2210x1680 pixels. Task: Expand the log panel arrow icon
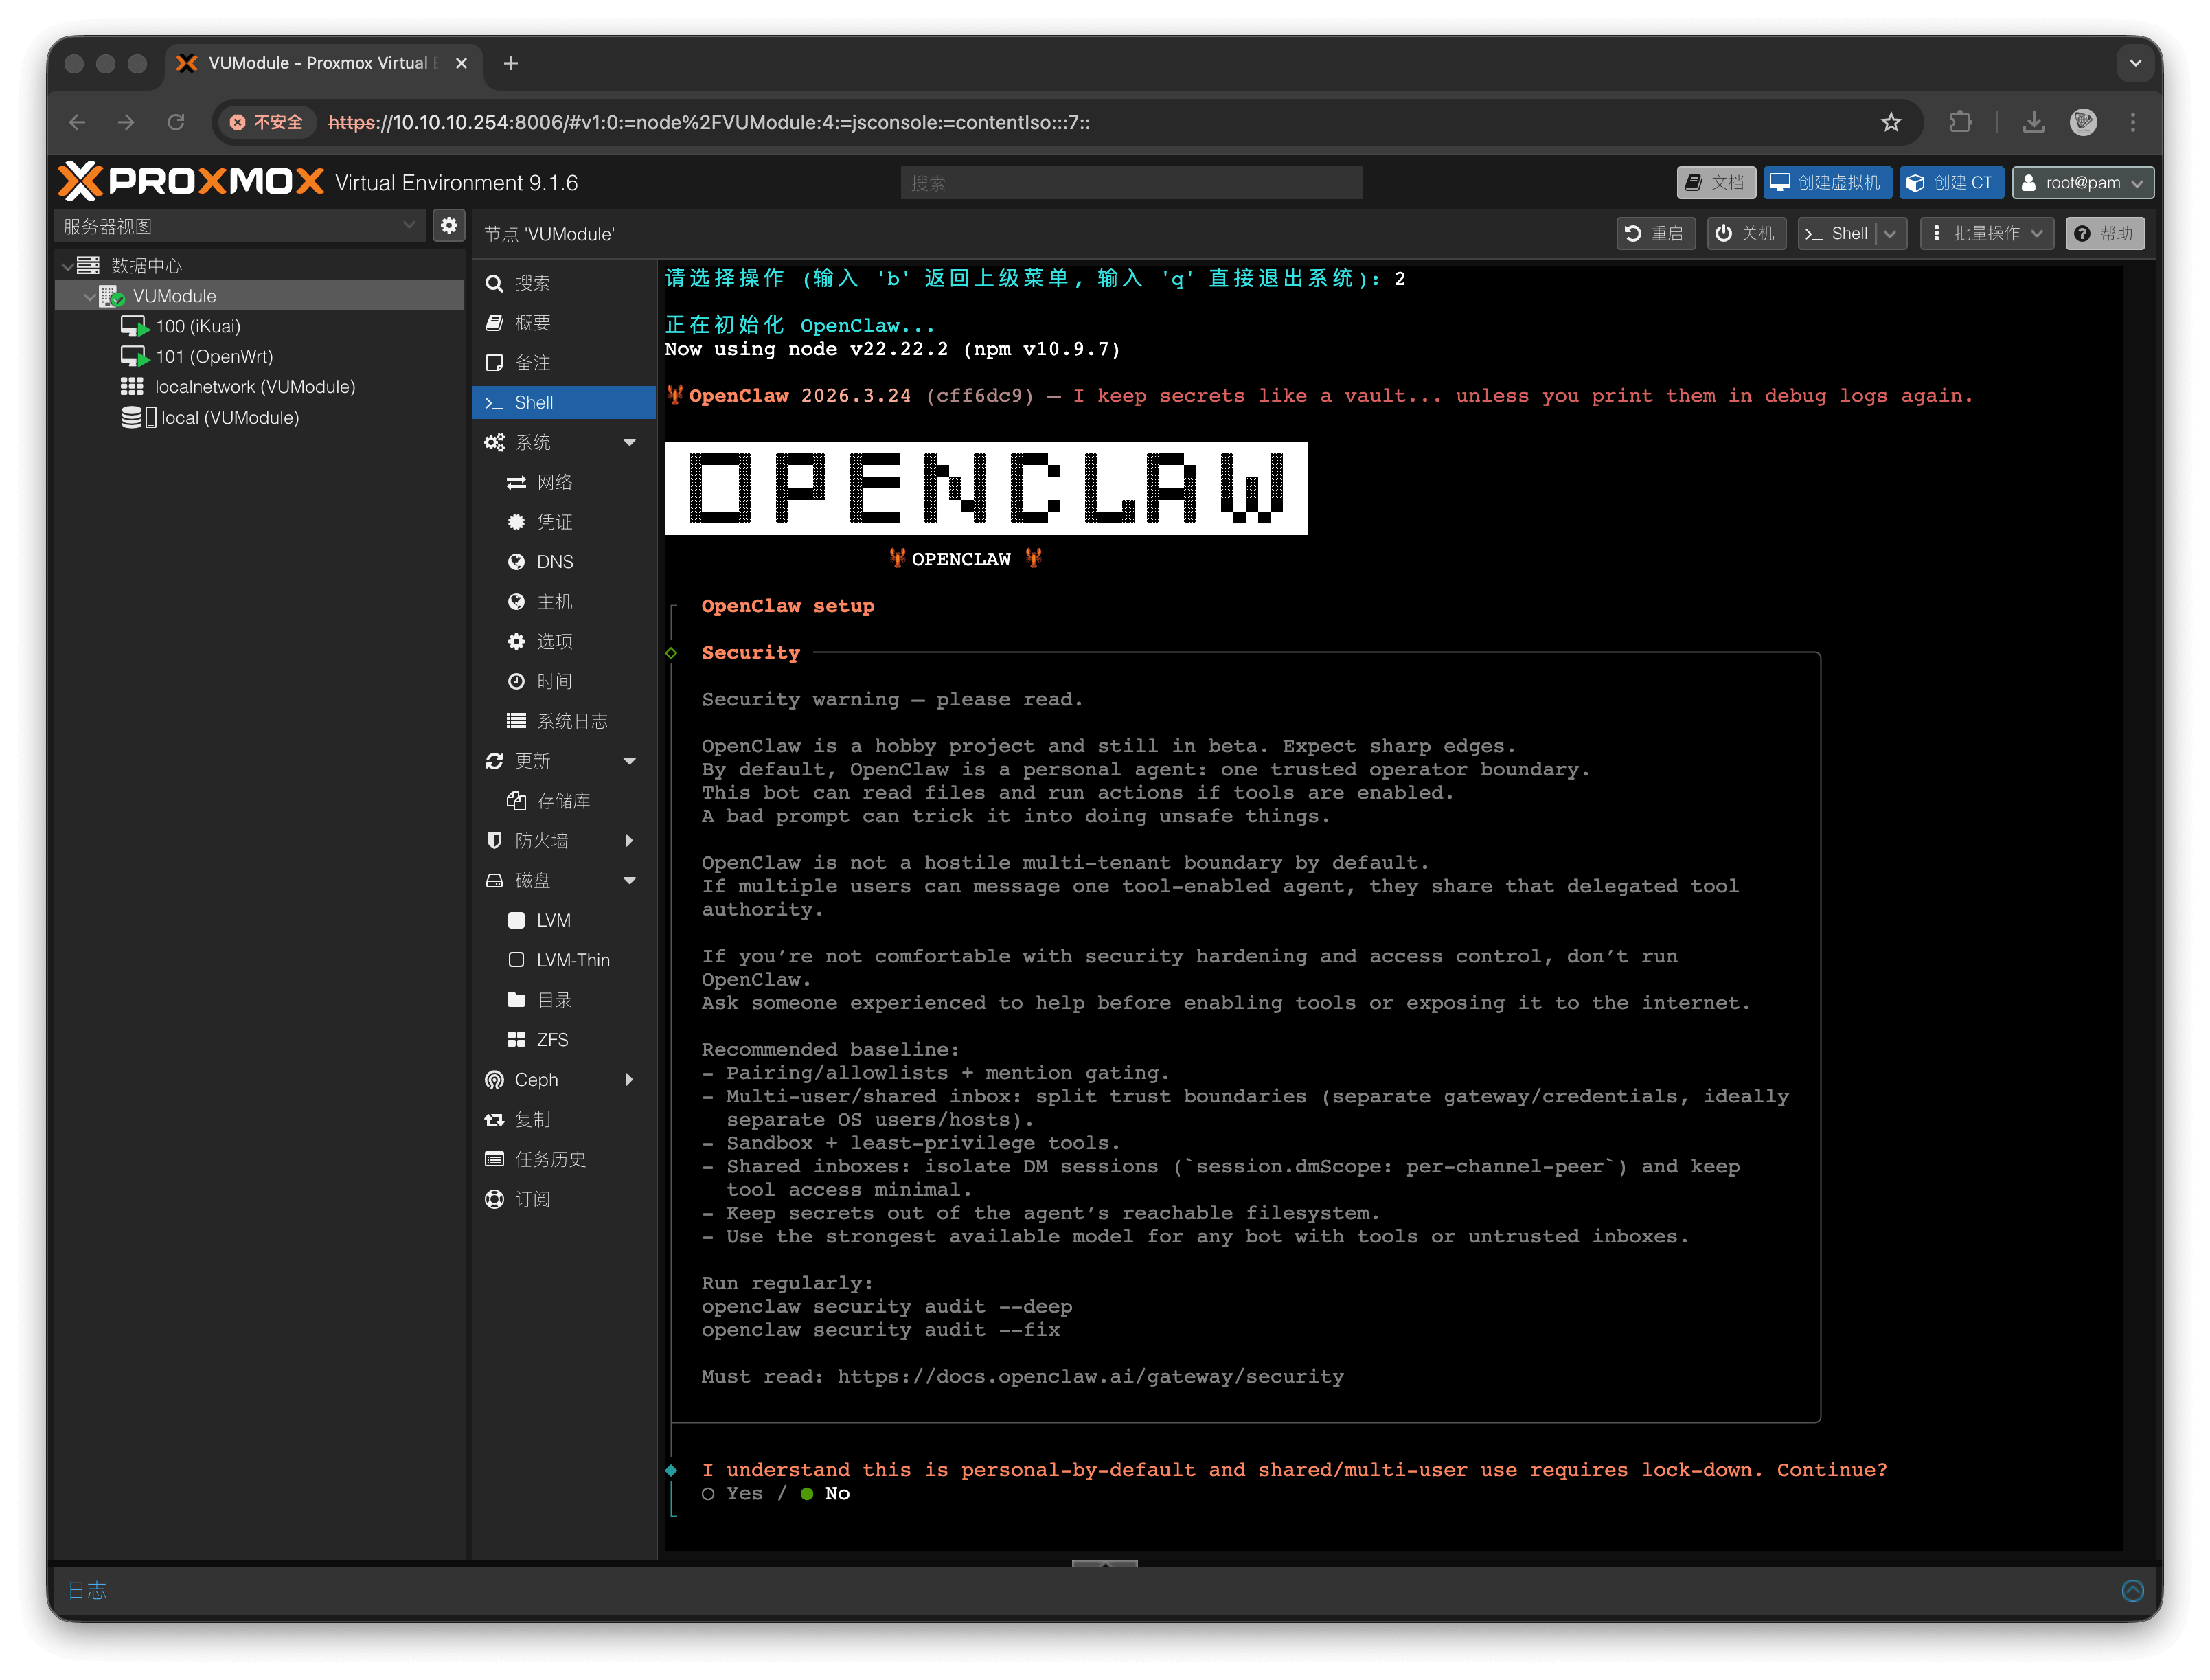2133,1590
